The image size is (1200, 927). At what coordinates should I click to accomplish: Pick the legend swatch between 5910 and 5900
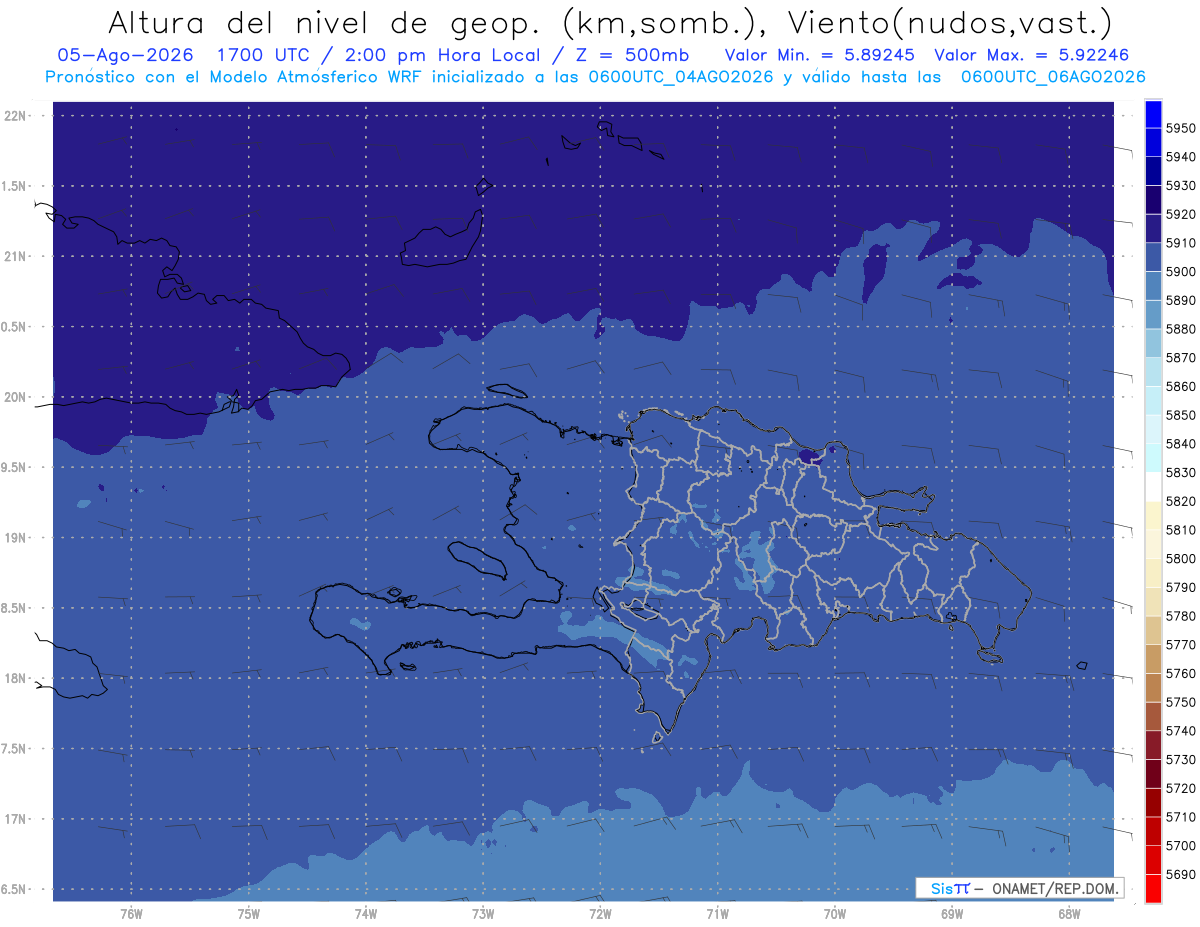coord(1153,258)
